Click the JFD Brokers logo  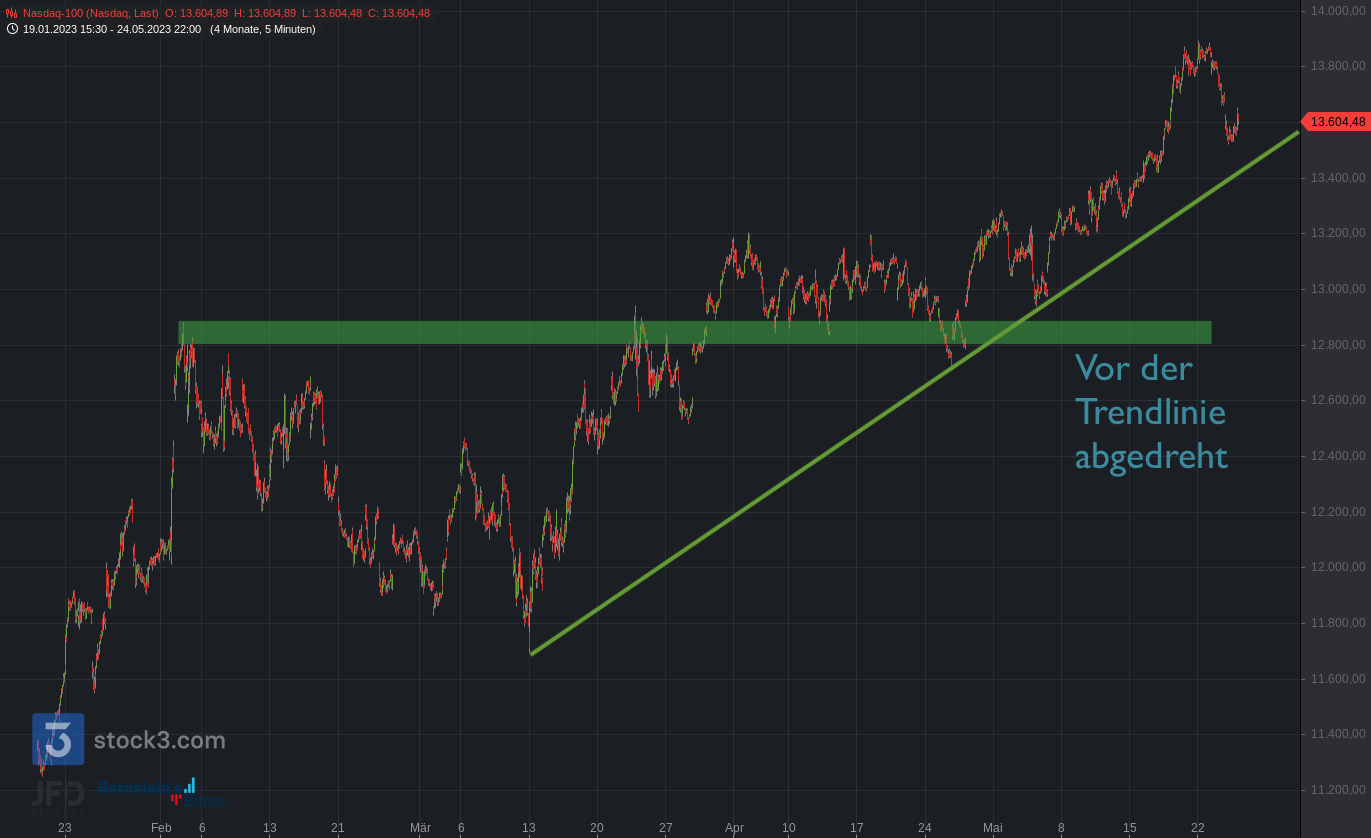click(58, 795)
